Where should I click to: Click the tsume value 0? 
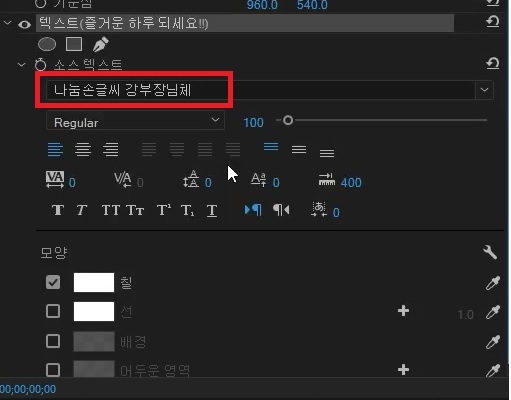coord(336,213)
